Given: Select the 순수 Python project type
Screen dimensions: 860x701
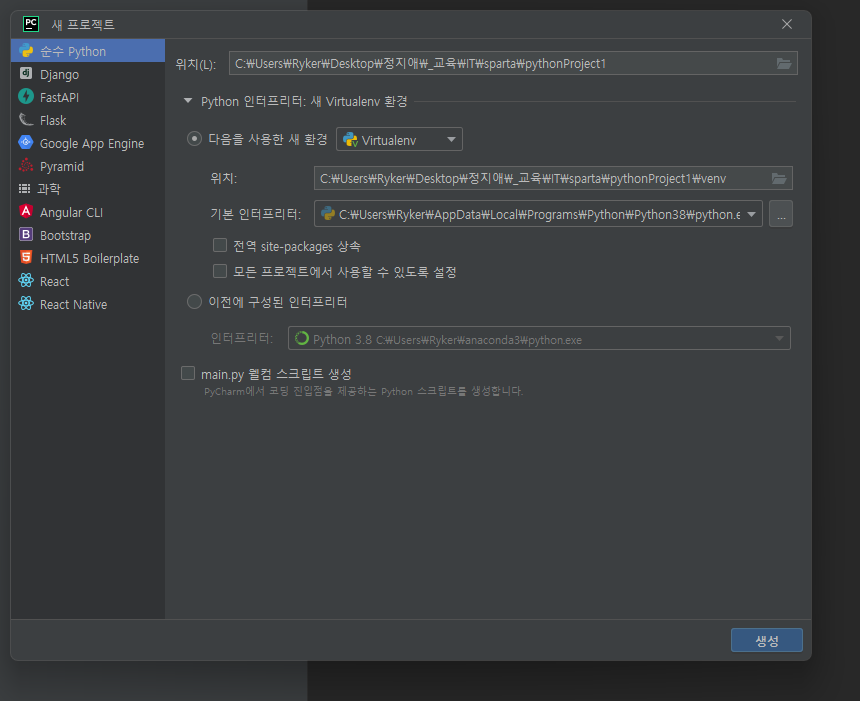Looking at the screenshot, I should tap(88, 51).
